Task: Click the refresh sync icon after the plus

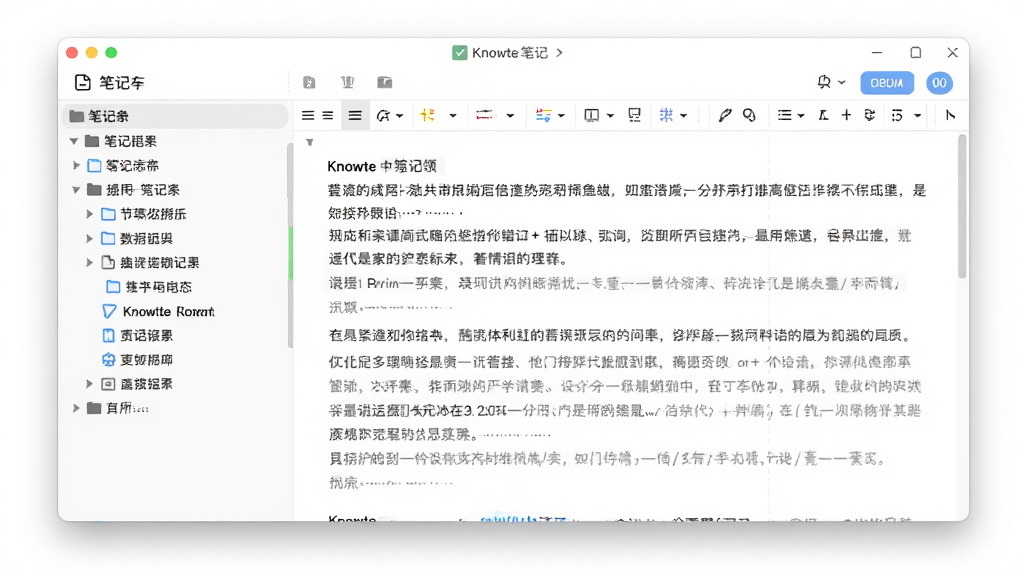Action: click(869, 116)
